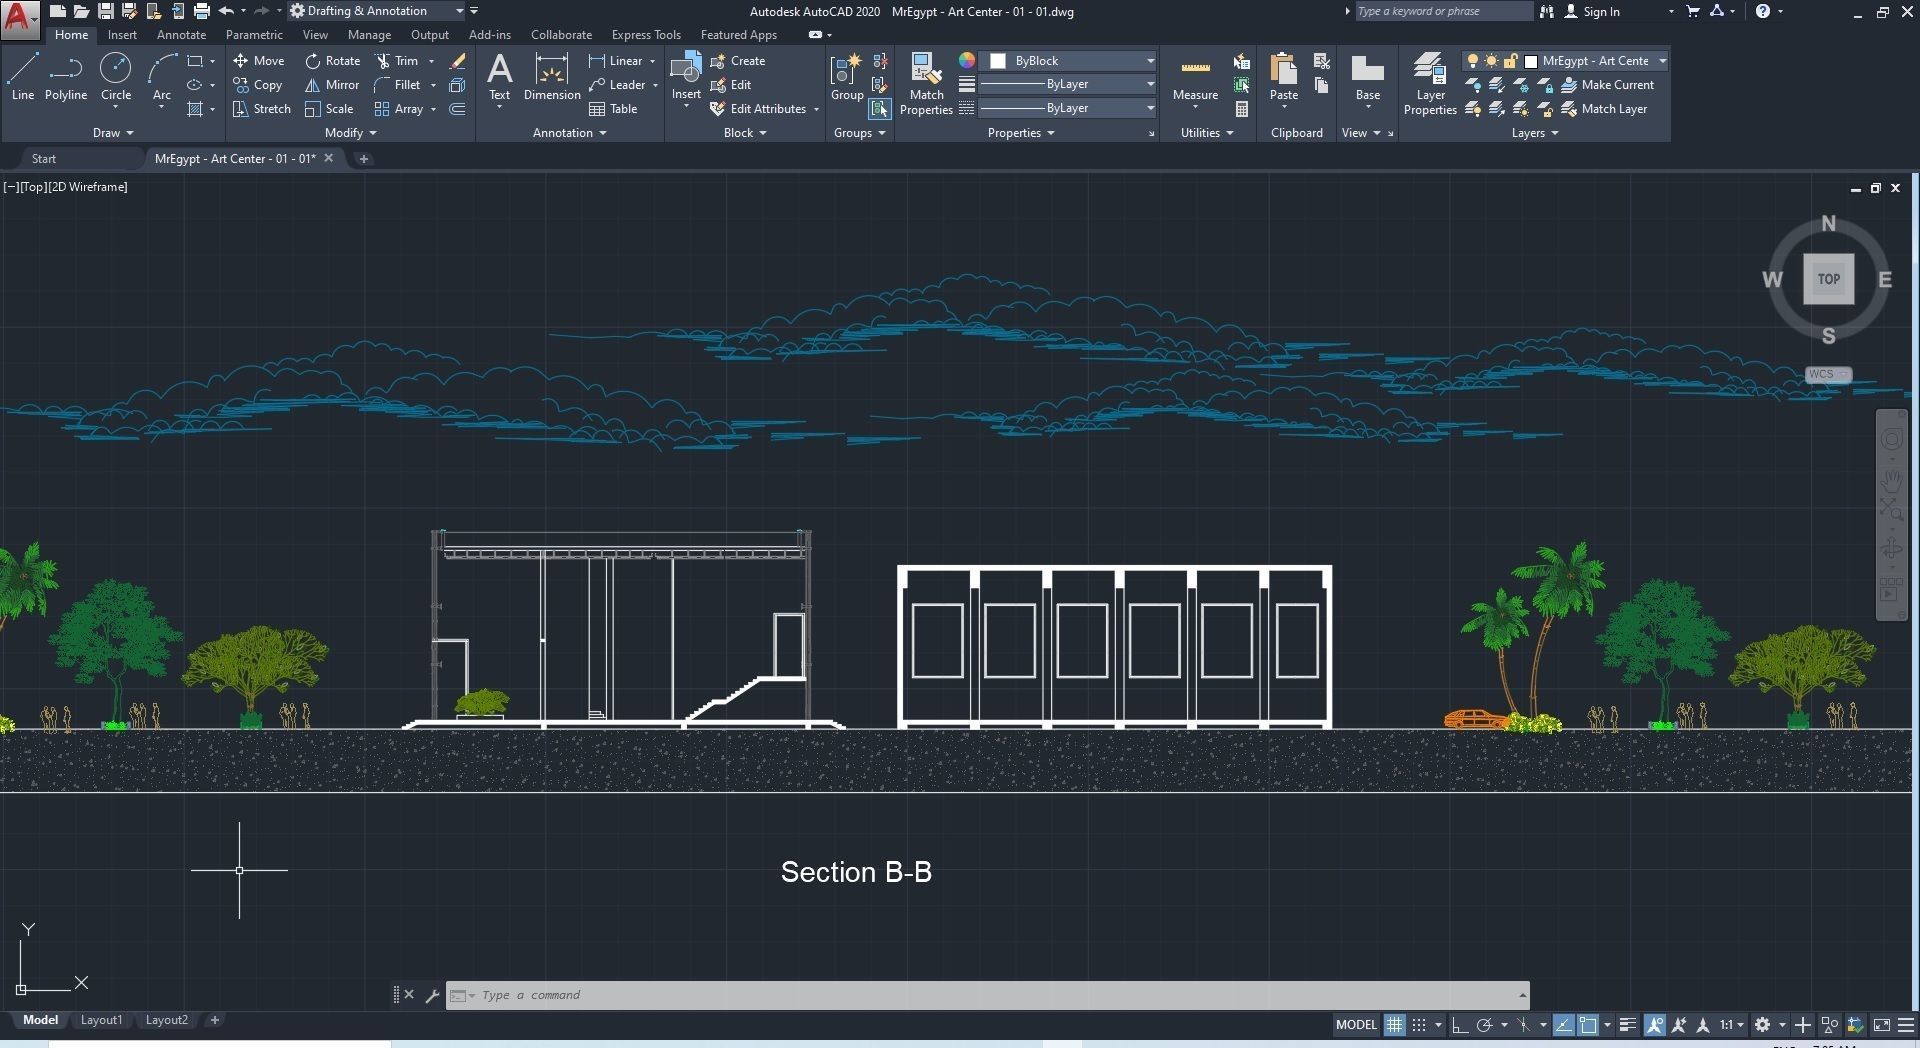The height and width of the screenshot is (1048, 1920).
Task: Toggle snap mode in status bar
Action: pyautogui.click(x=1419, y=1024)
